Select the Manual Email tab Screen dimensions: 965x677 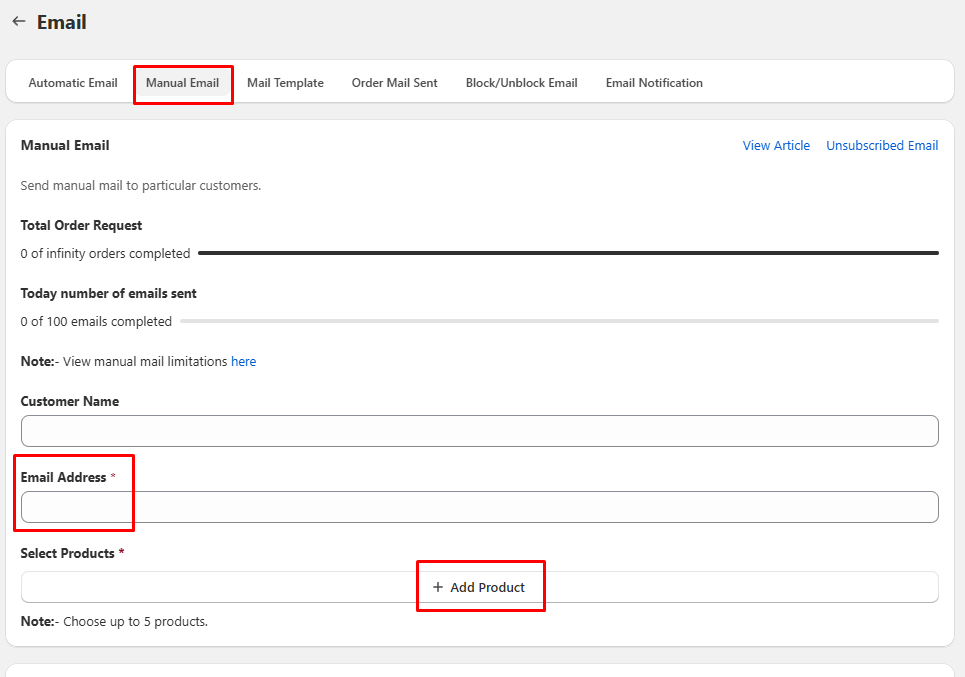tap(182, 83)
